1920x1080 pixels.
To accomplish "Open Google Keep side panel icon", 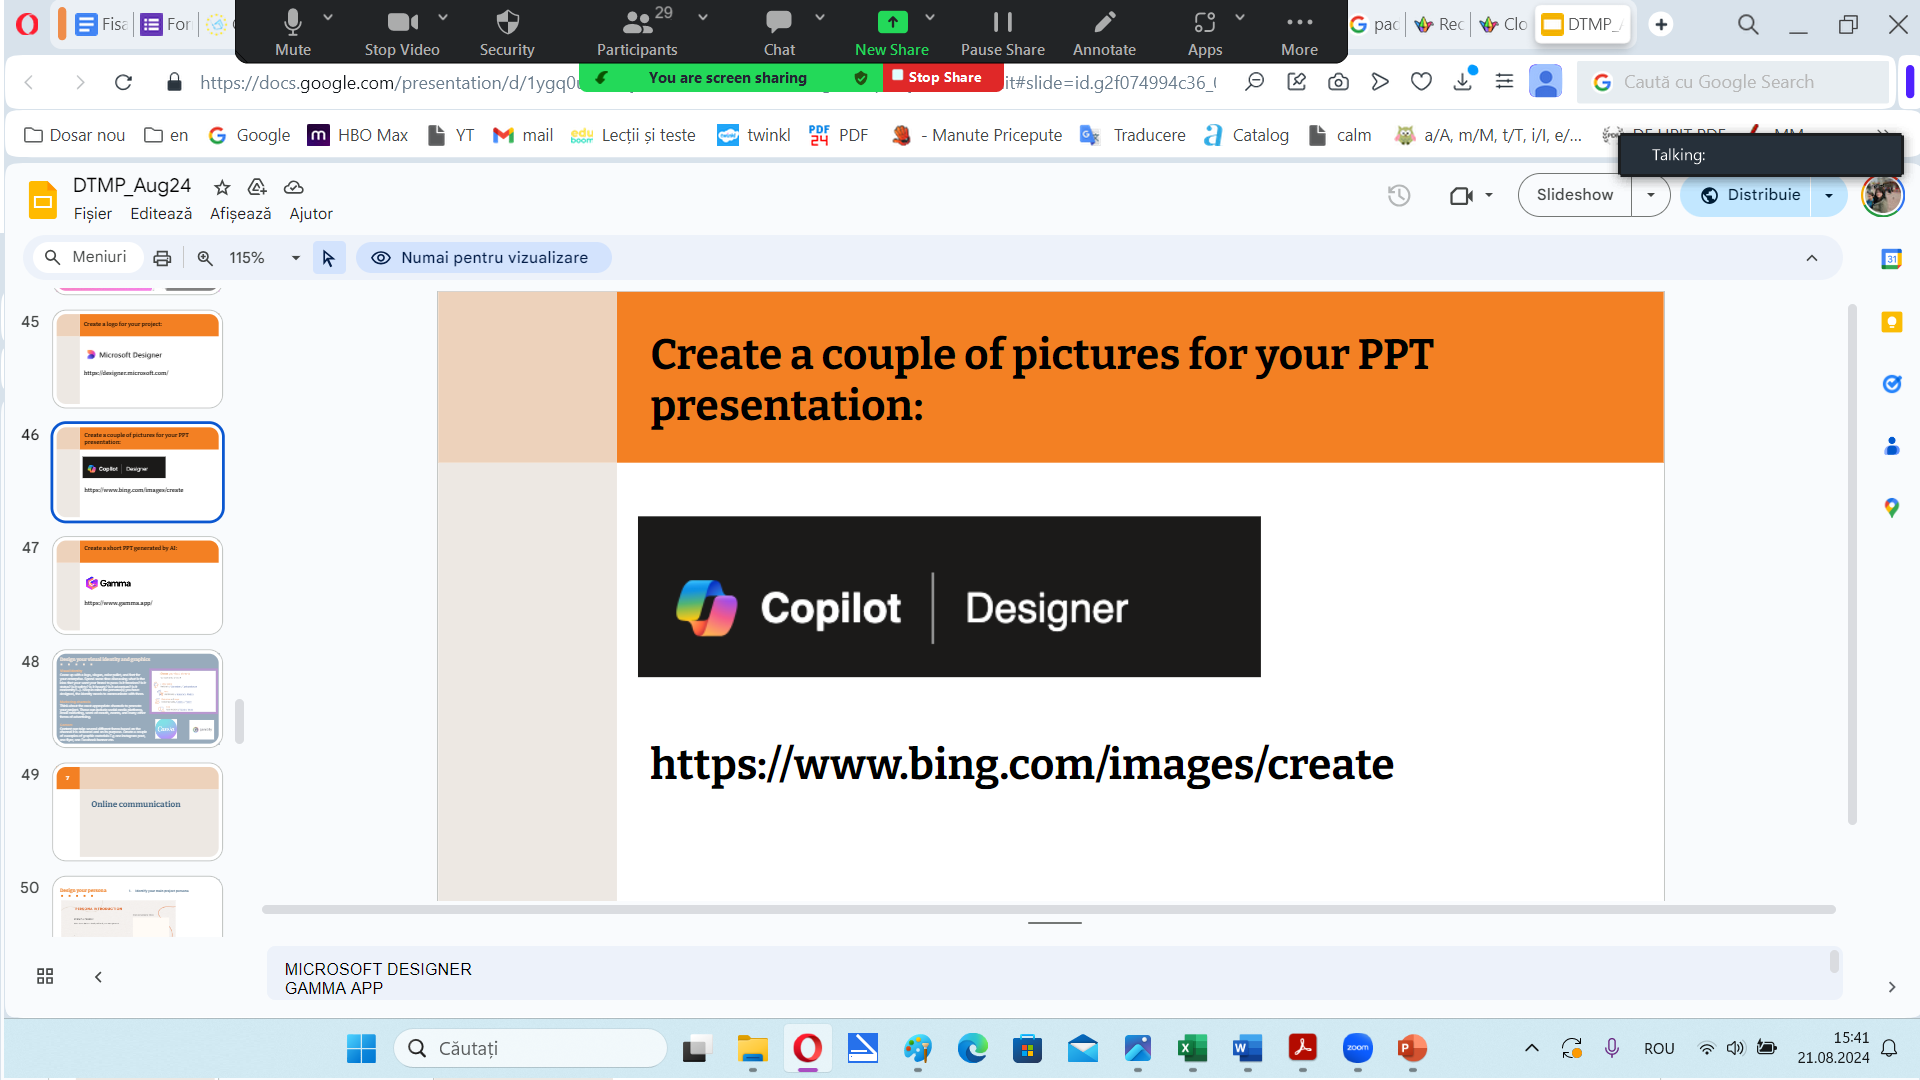I will tap(1891, 322).
